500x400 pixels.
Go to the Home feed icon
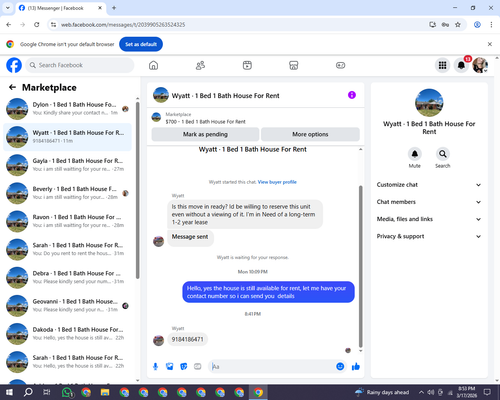pos(153,65)
